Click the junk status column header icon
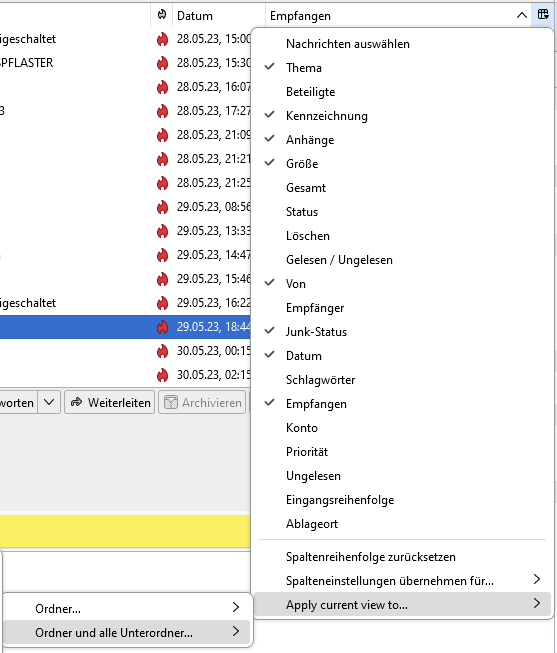This screenshot has width=557, height=653. 162,15
